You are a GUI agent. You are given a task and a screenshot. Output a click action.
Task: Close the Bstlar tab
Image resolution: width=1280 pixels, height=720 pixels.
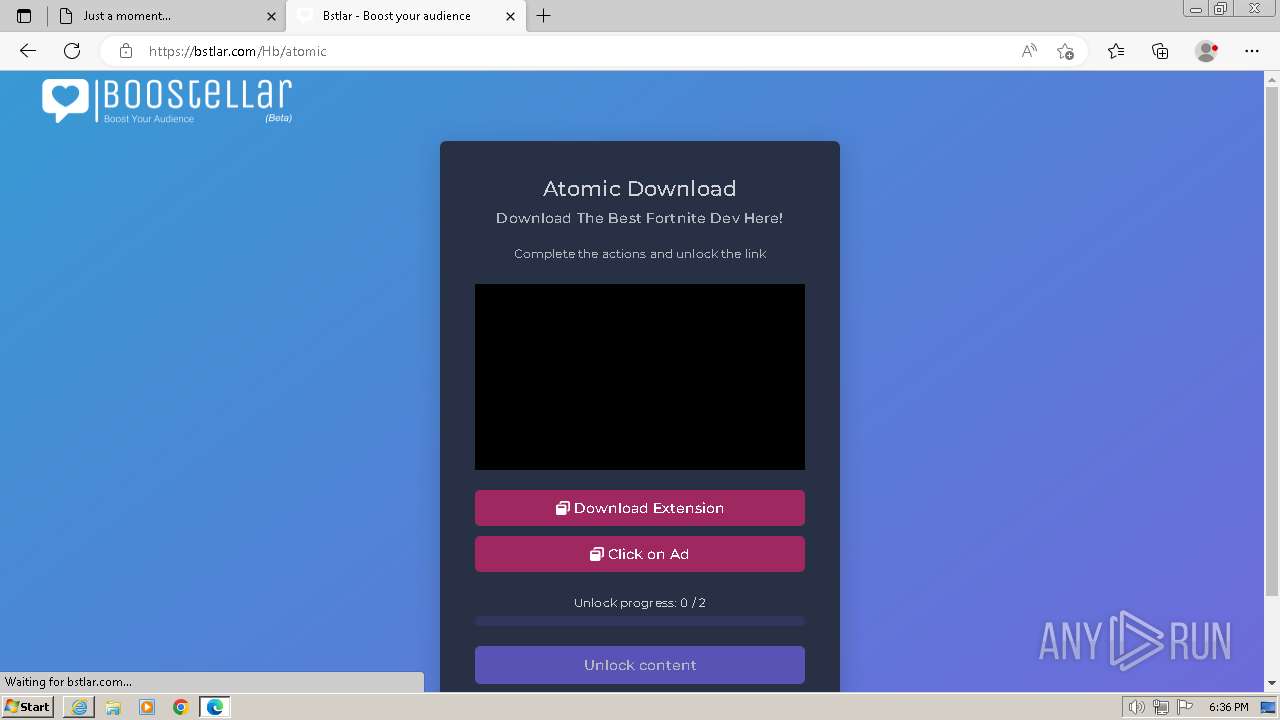point(511,16)
